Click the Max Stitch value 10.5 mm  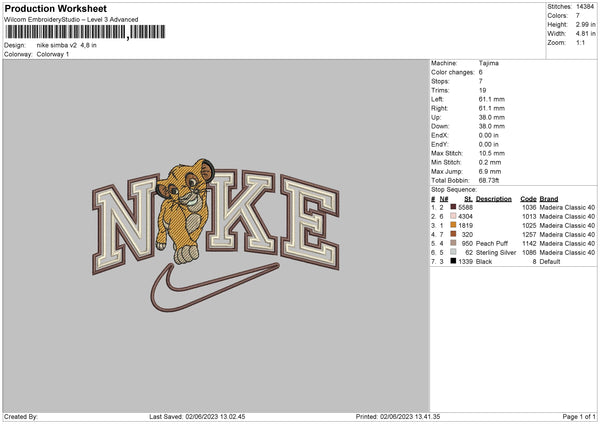click(x=492, y=153)
